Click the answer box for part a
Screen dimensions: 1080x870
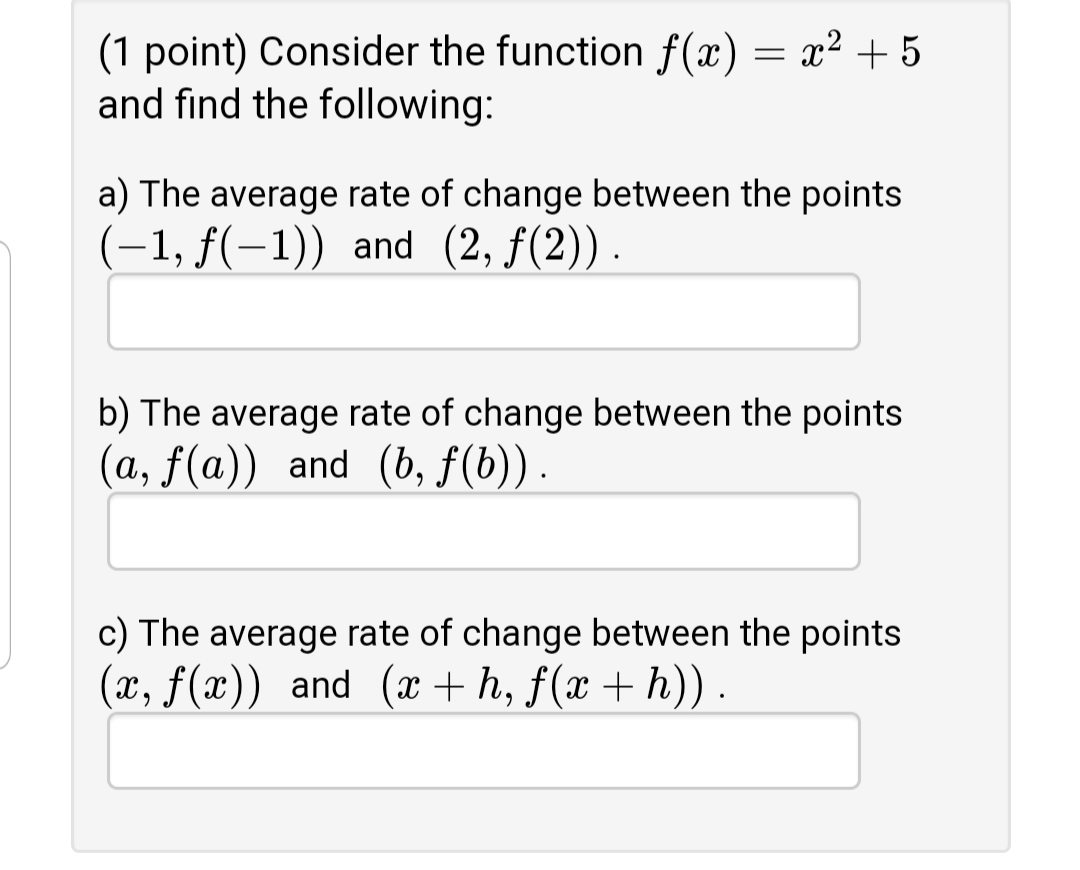tap(484, 311)
